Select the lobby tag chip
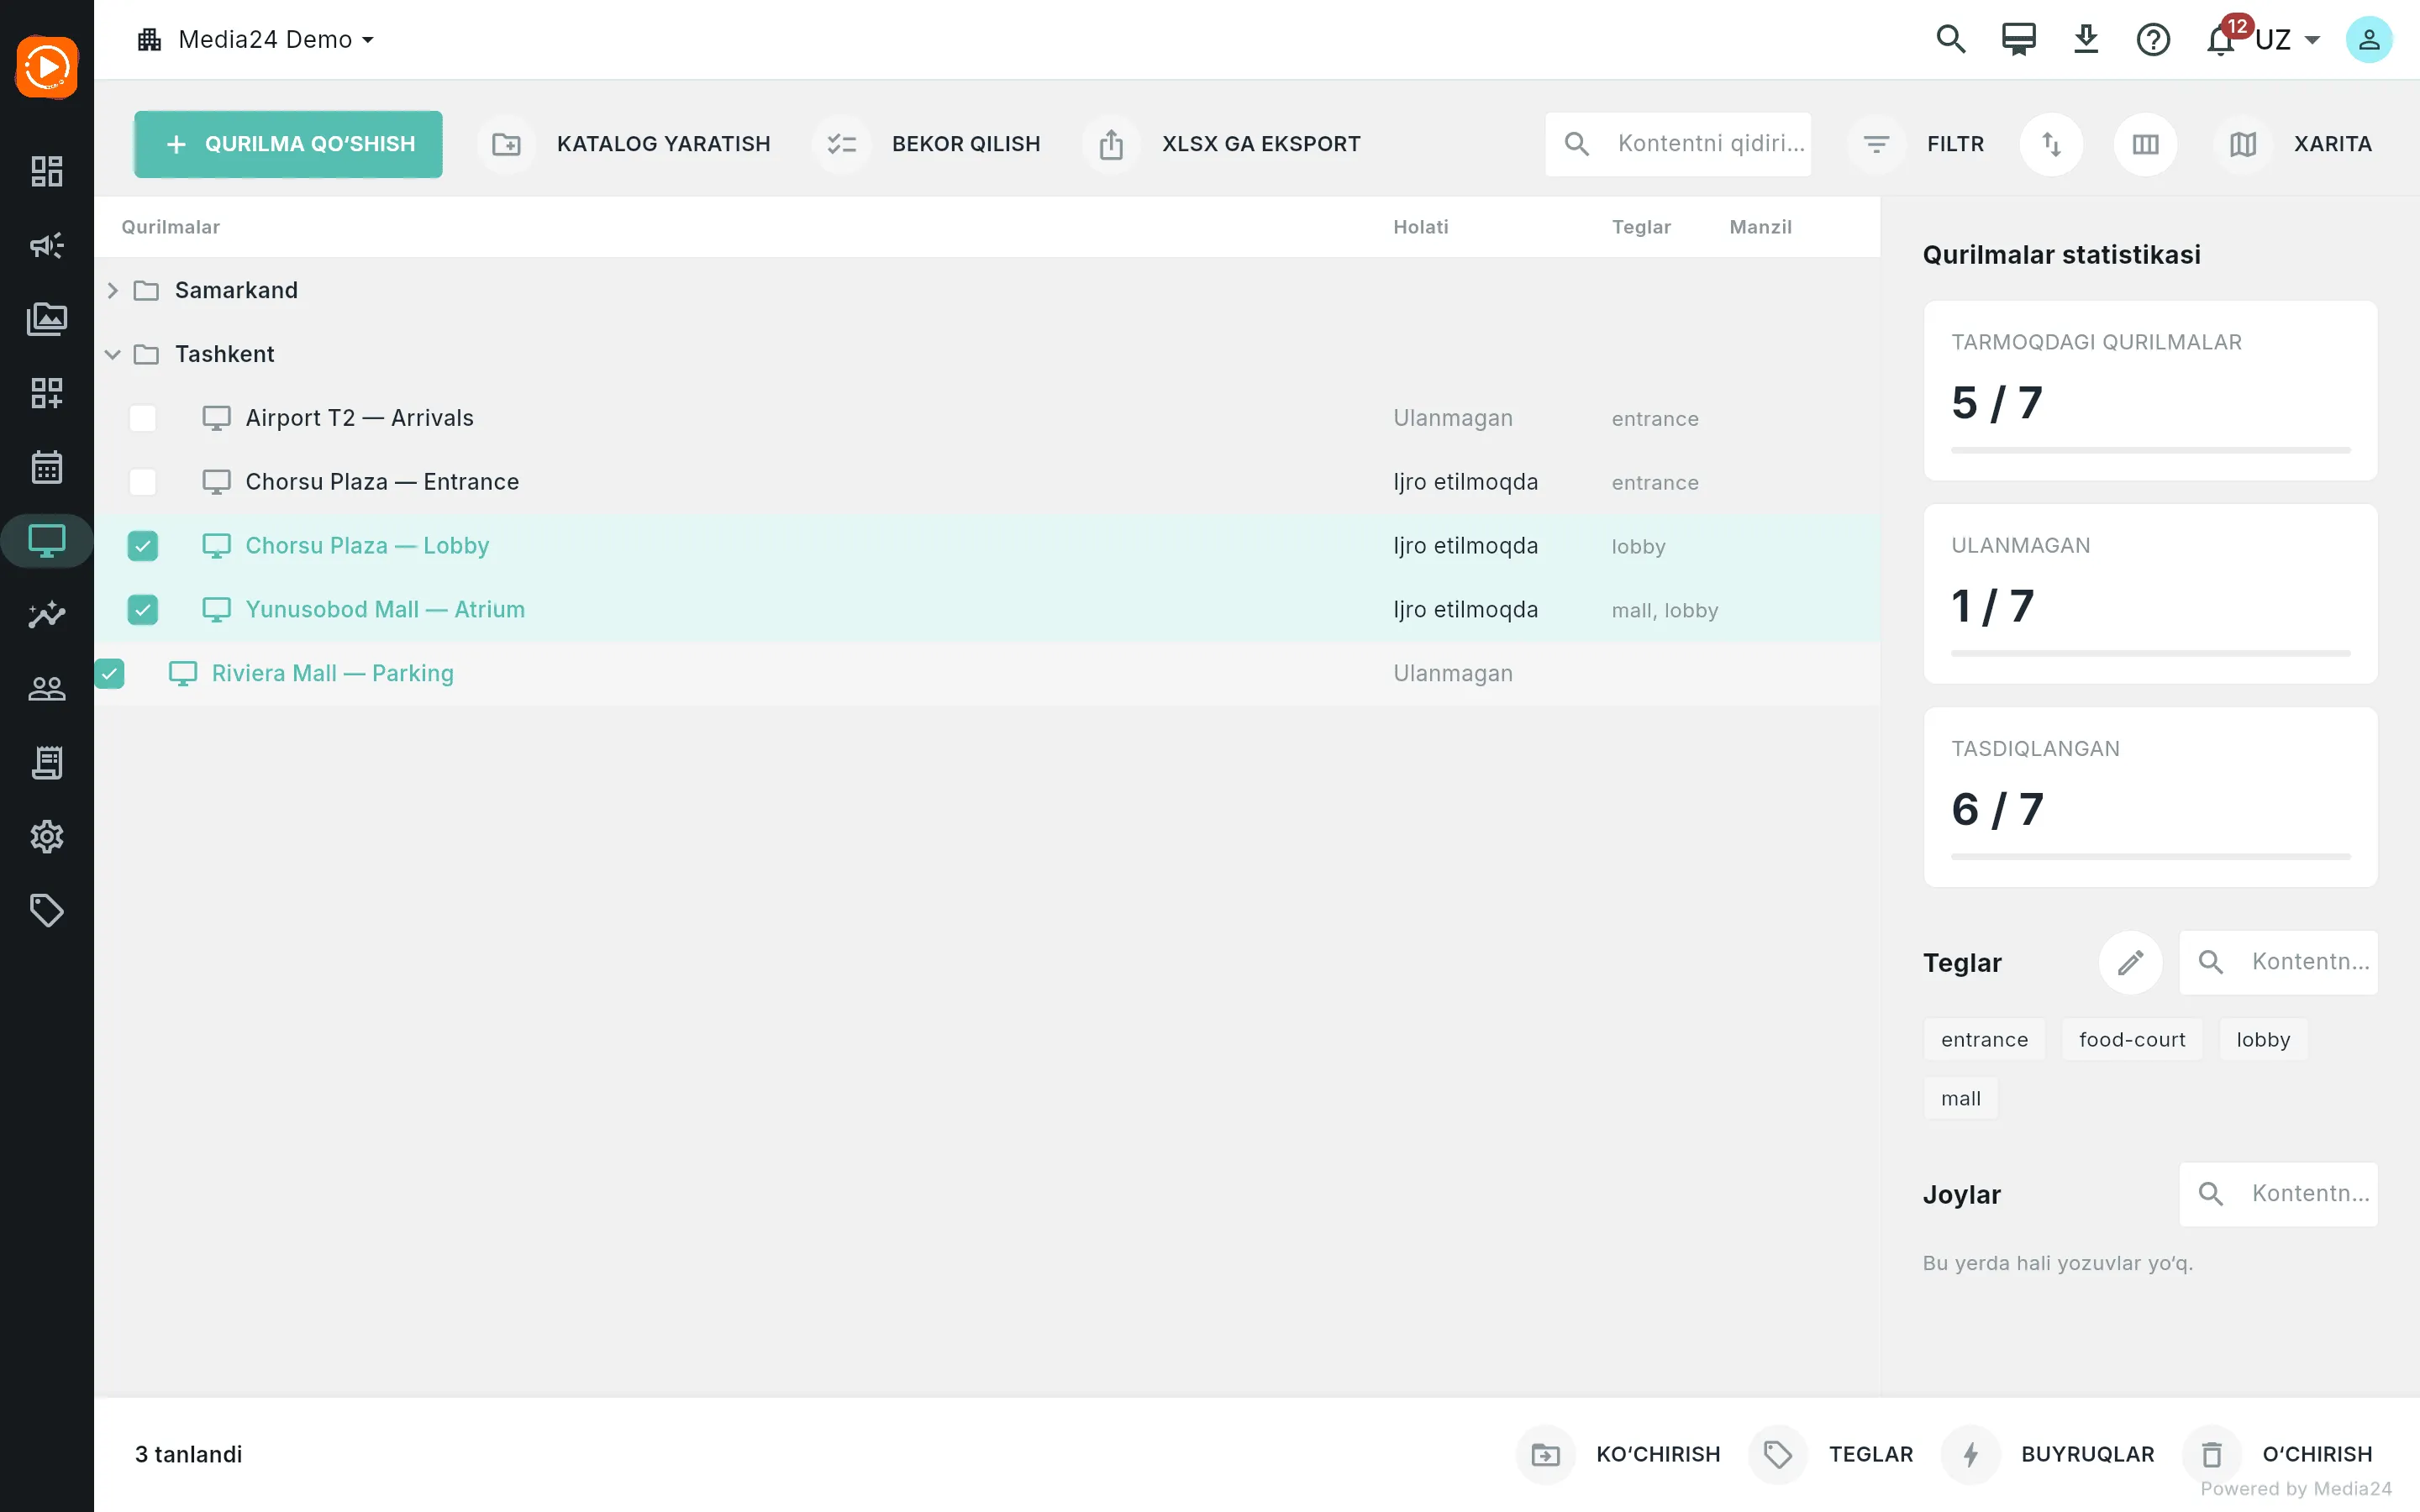This screenshot has width=2420, height=1512. point(2263,1040)
